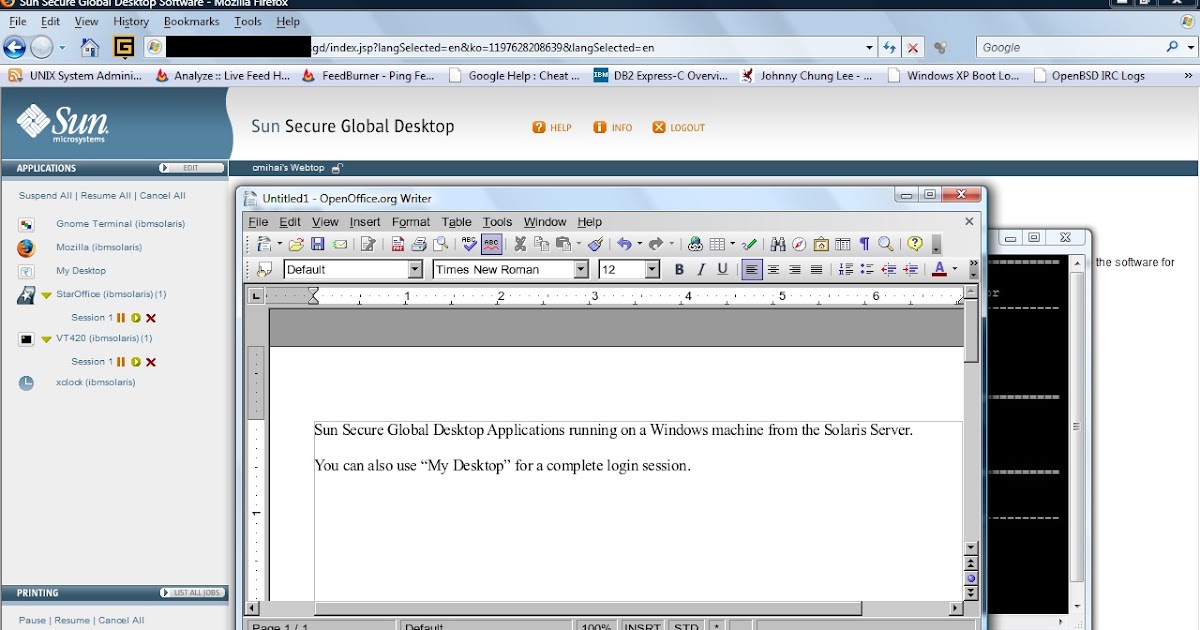
Task: Set Align Left paragraph alignment
Action: (x=752, y=269)
